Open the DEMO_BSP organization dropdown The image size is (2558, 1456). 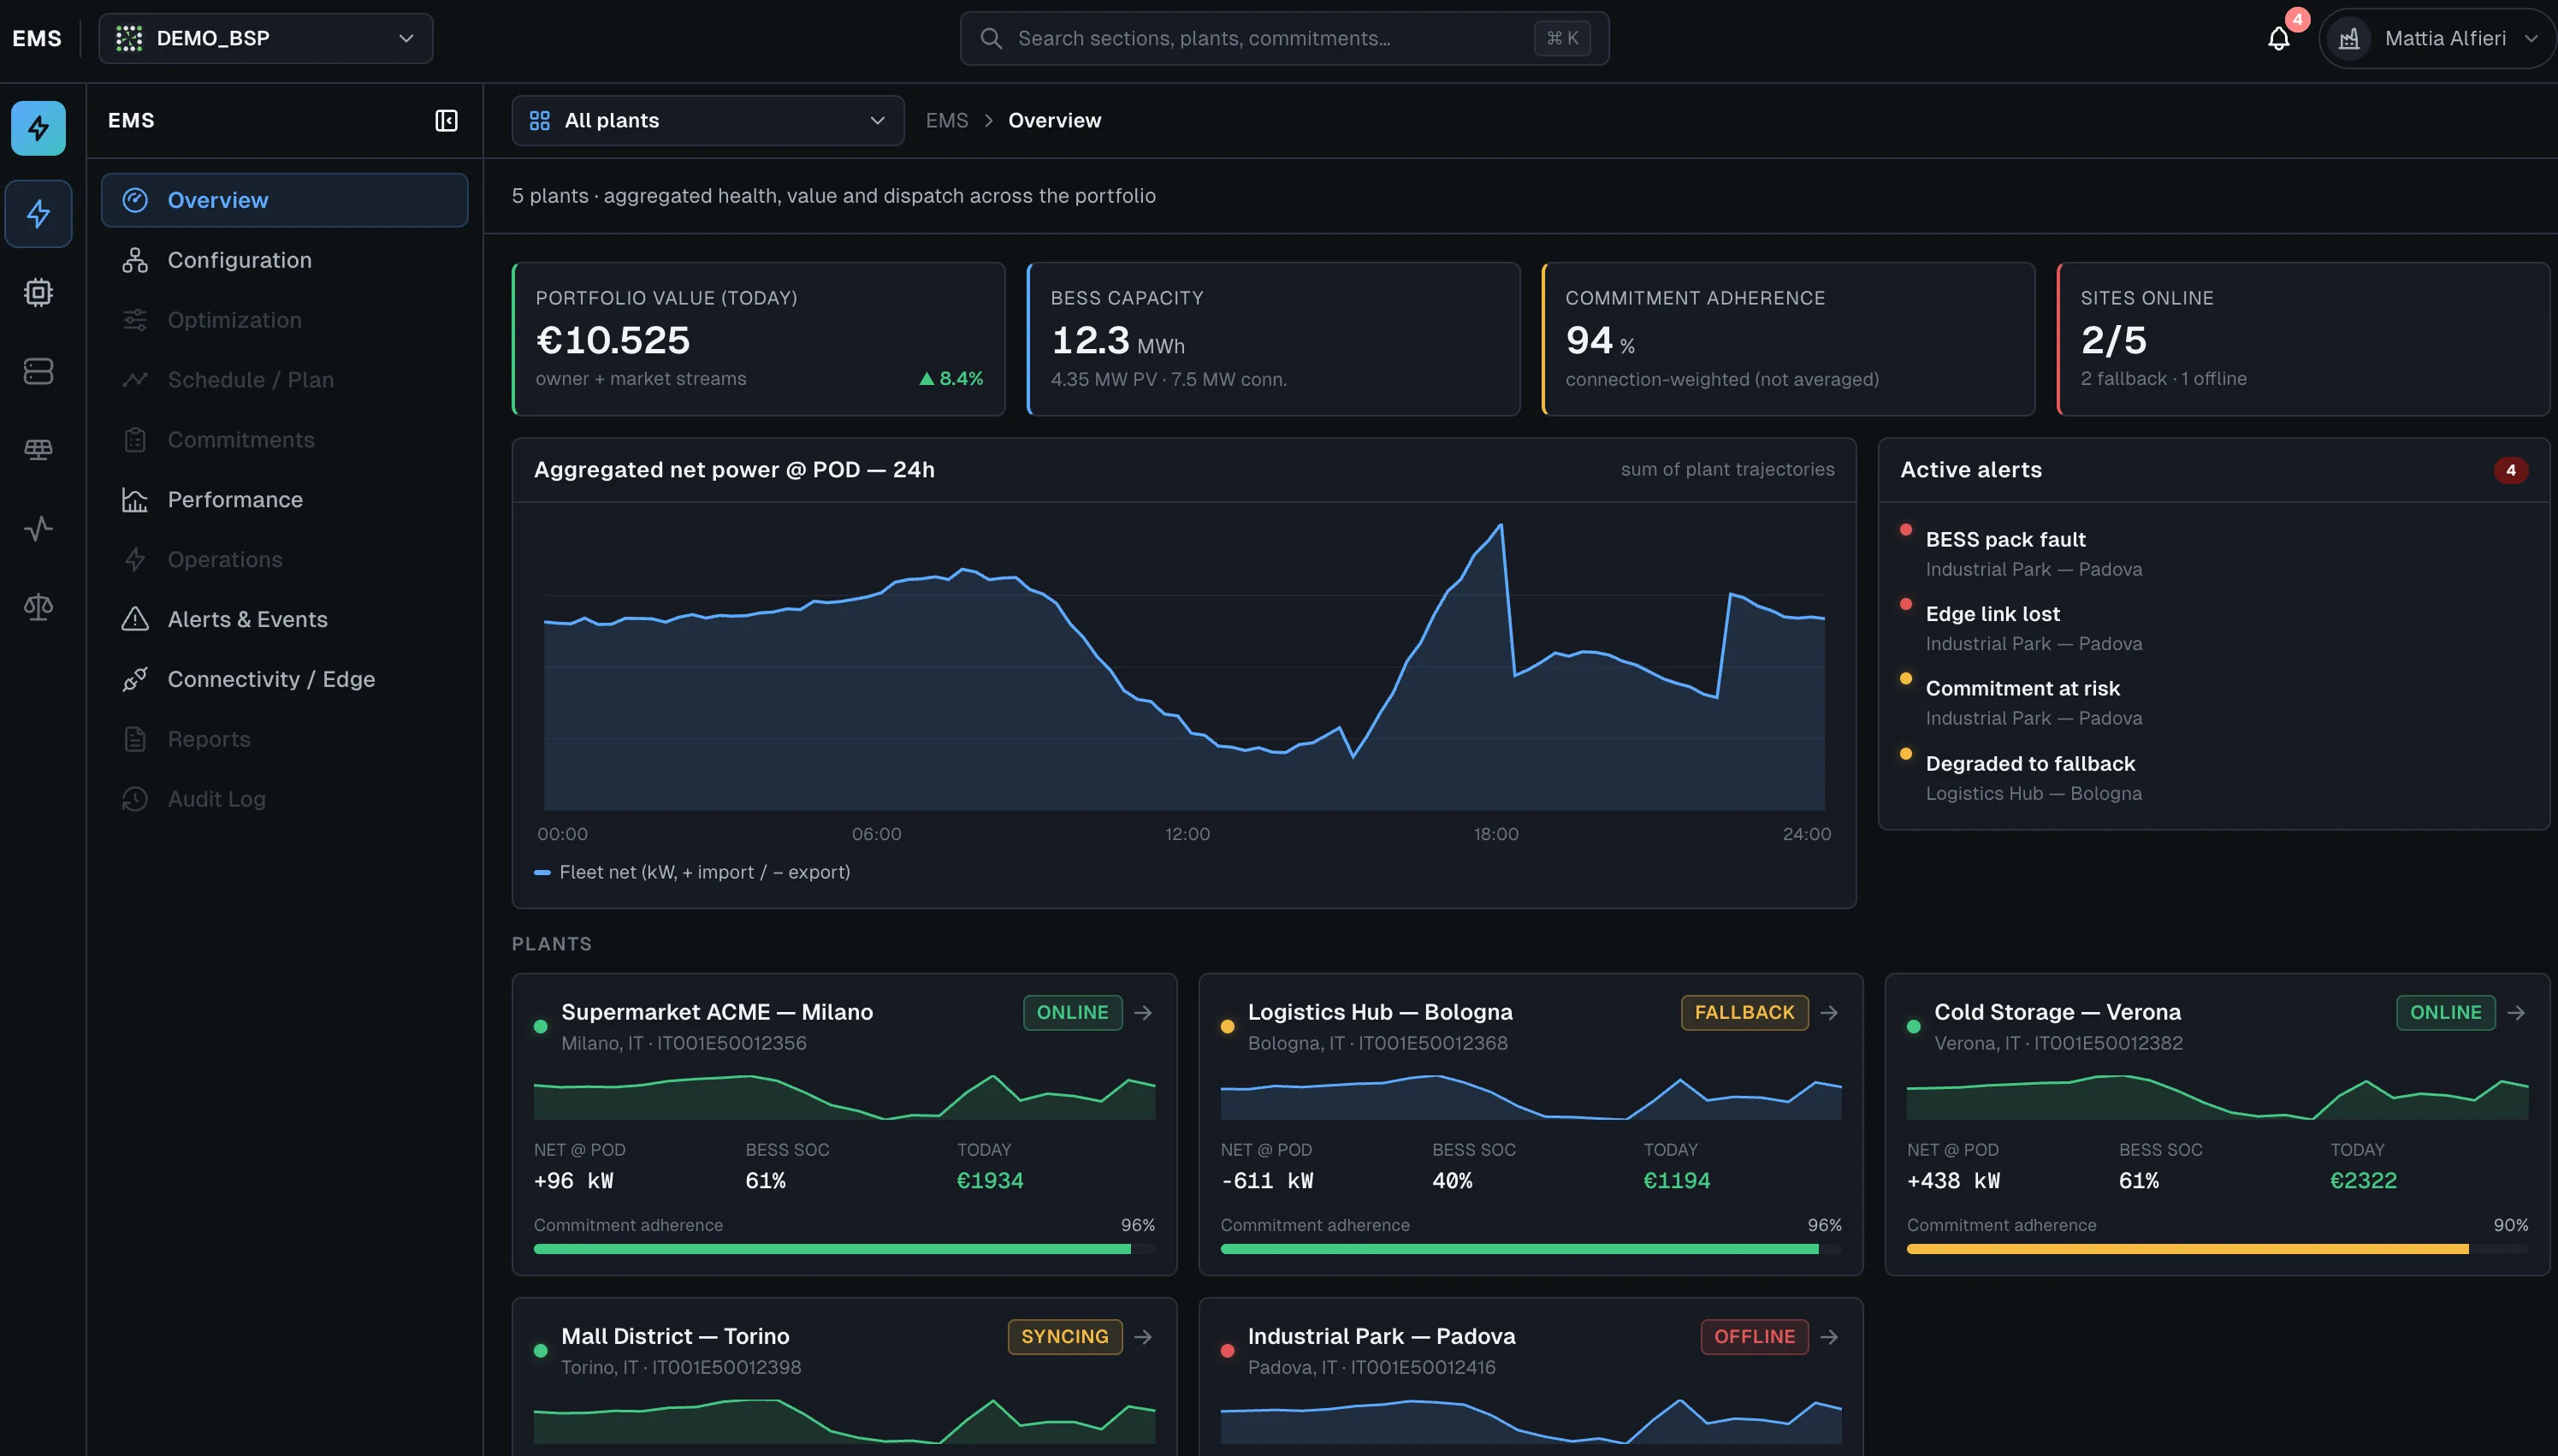tap(266, 38)
